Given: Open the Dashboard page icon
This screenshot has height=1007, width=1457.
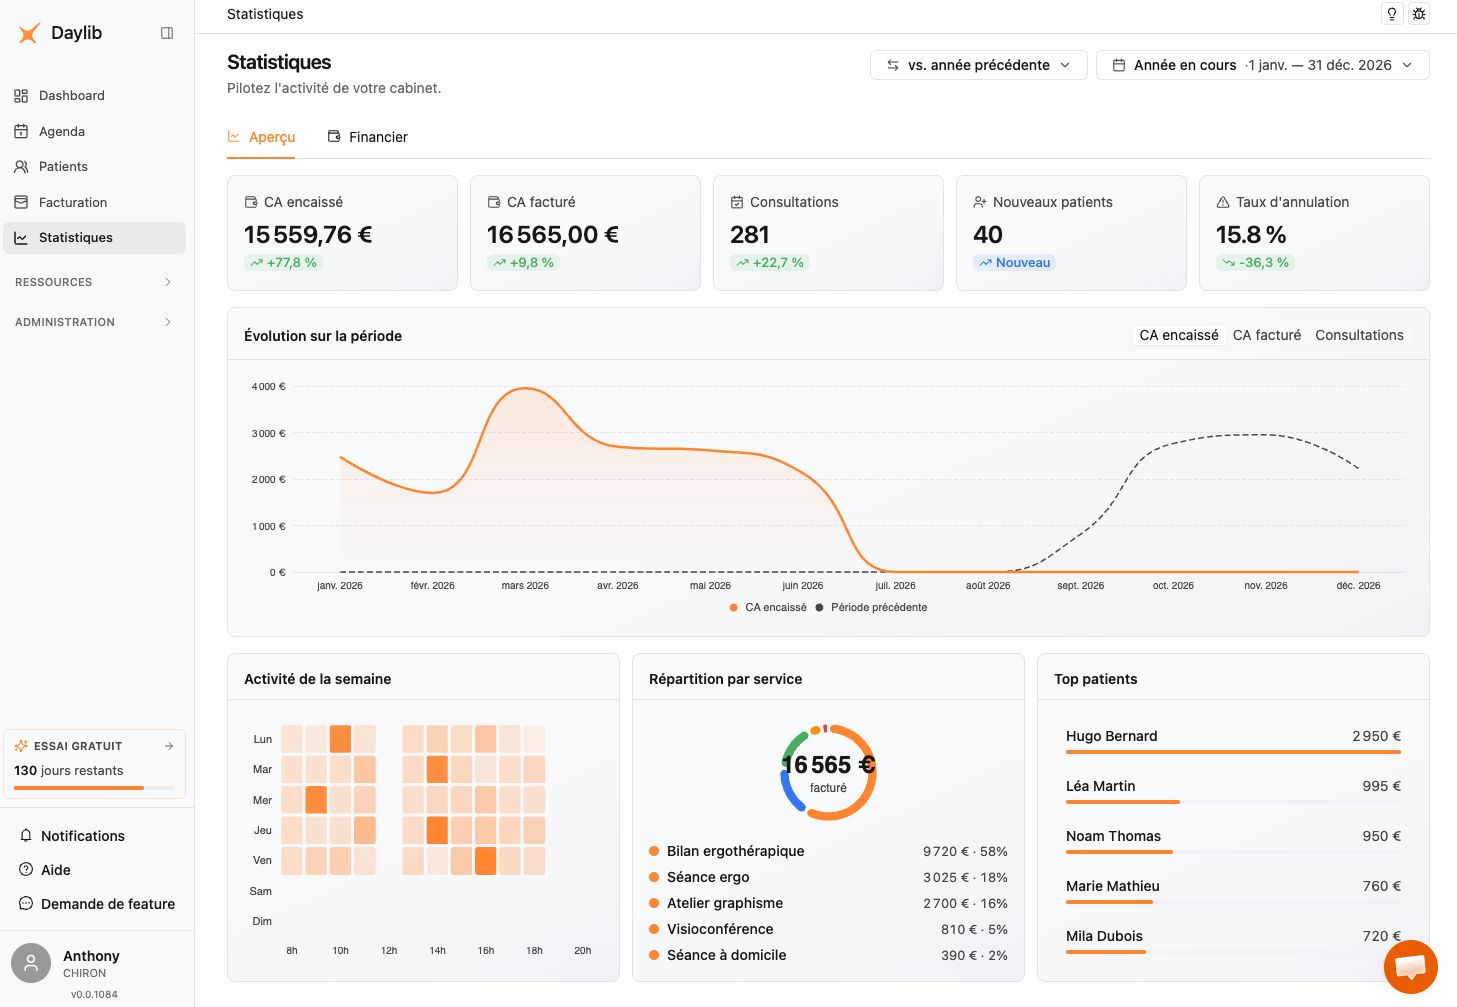Looking at the screenshot, I should [x=21, y=96].
